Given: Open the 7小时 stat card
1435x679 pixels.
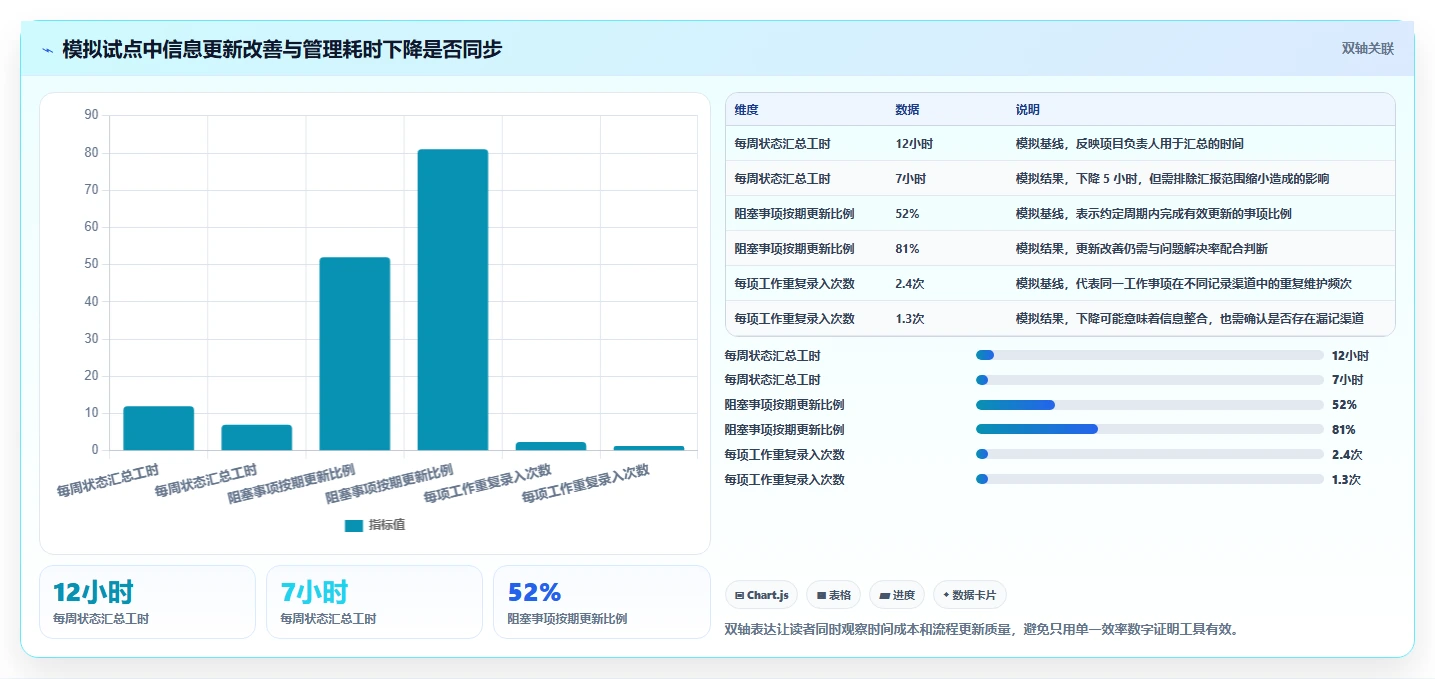Looking at the screenshot, I should (374, 602).
